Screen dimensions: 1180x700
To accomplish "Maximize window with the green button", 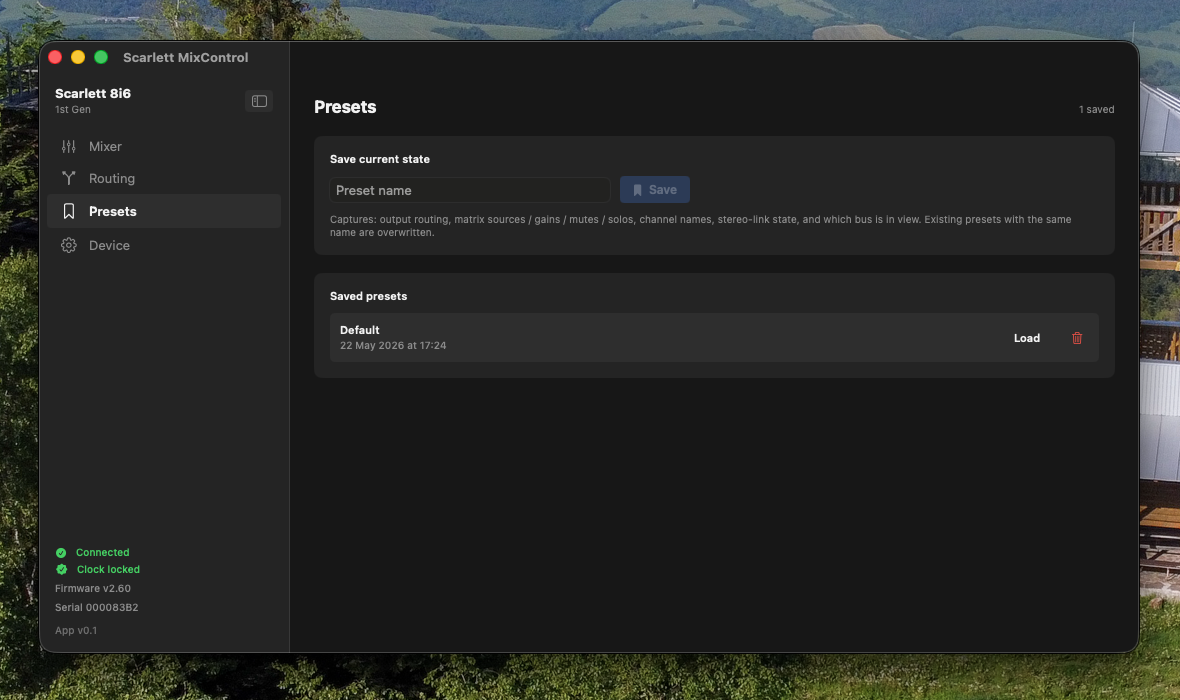I will 101,57.
